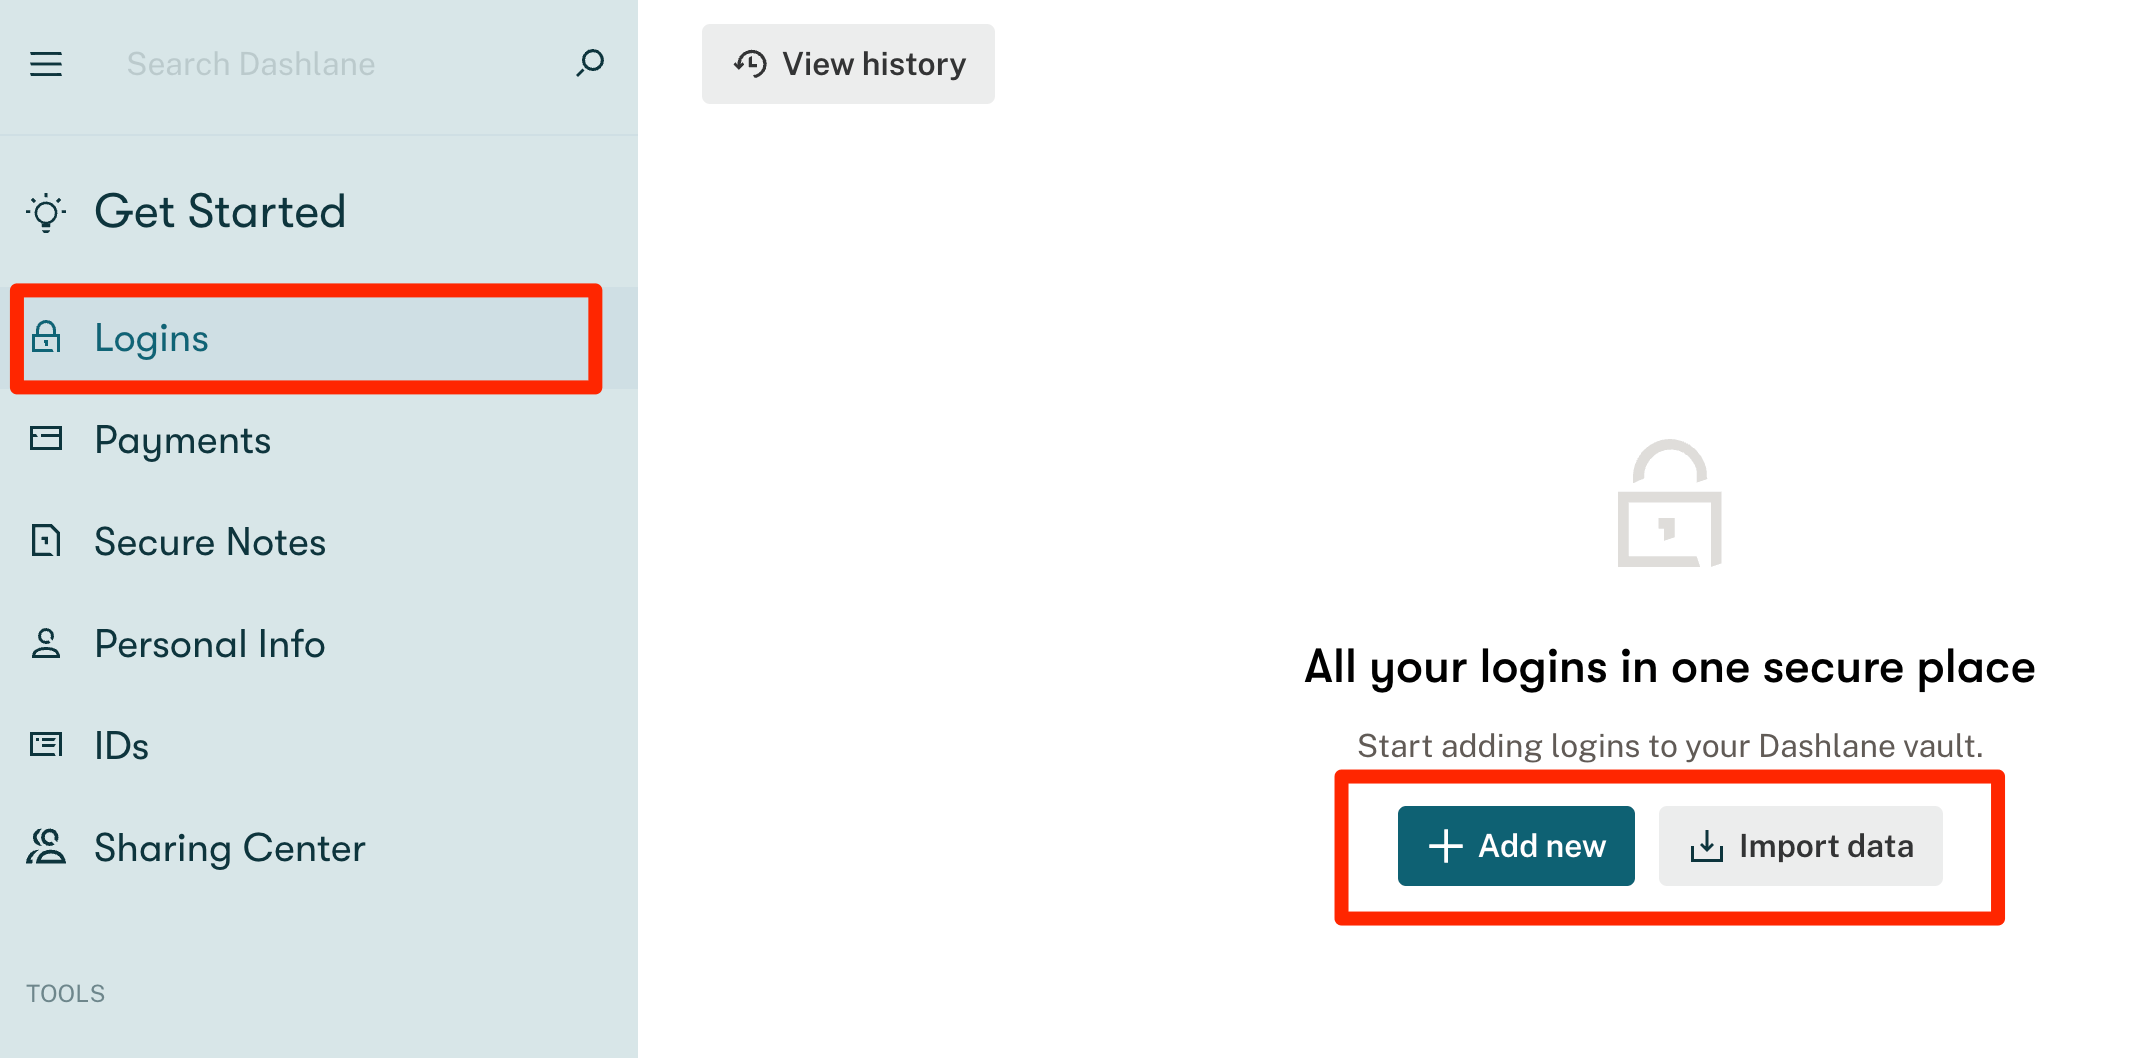Click the View history button

pos(848,64)
